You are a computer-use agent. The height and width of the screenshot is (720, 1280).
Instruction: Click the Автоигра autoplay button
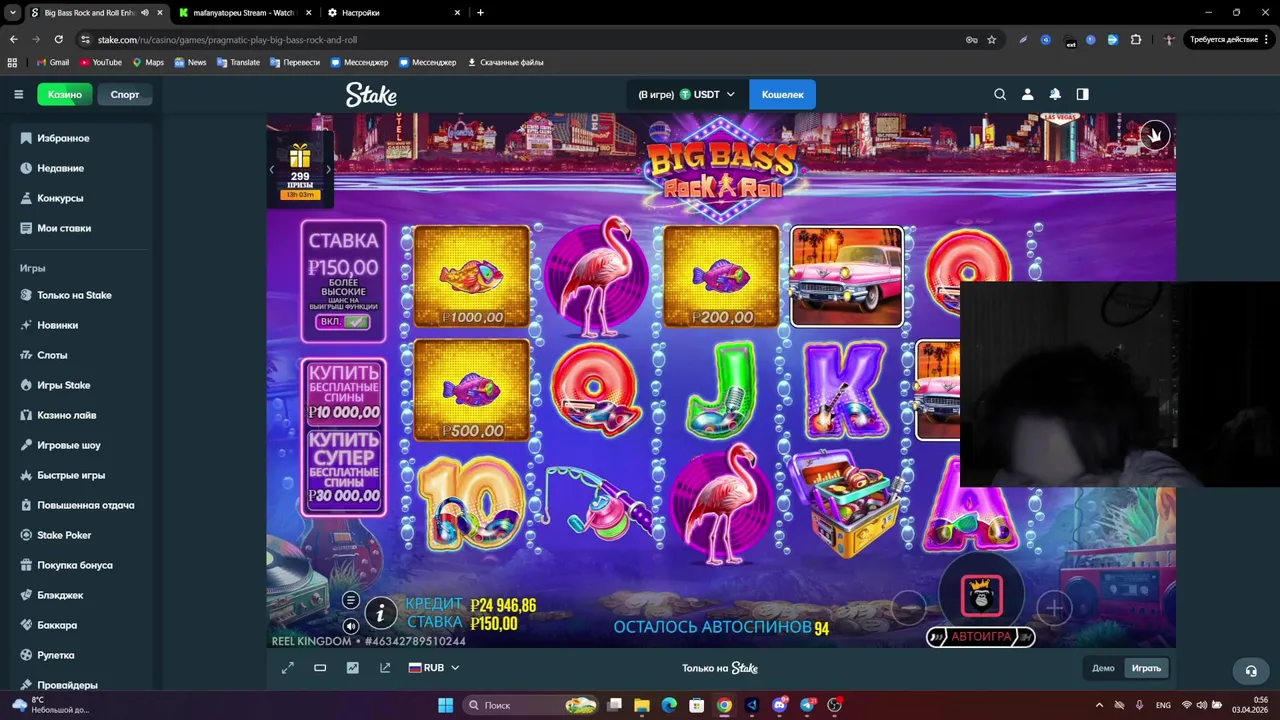click(981, 637)
